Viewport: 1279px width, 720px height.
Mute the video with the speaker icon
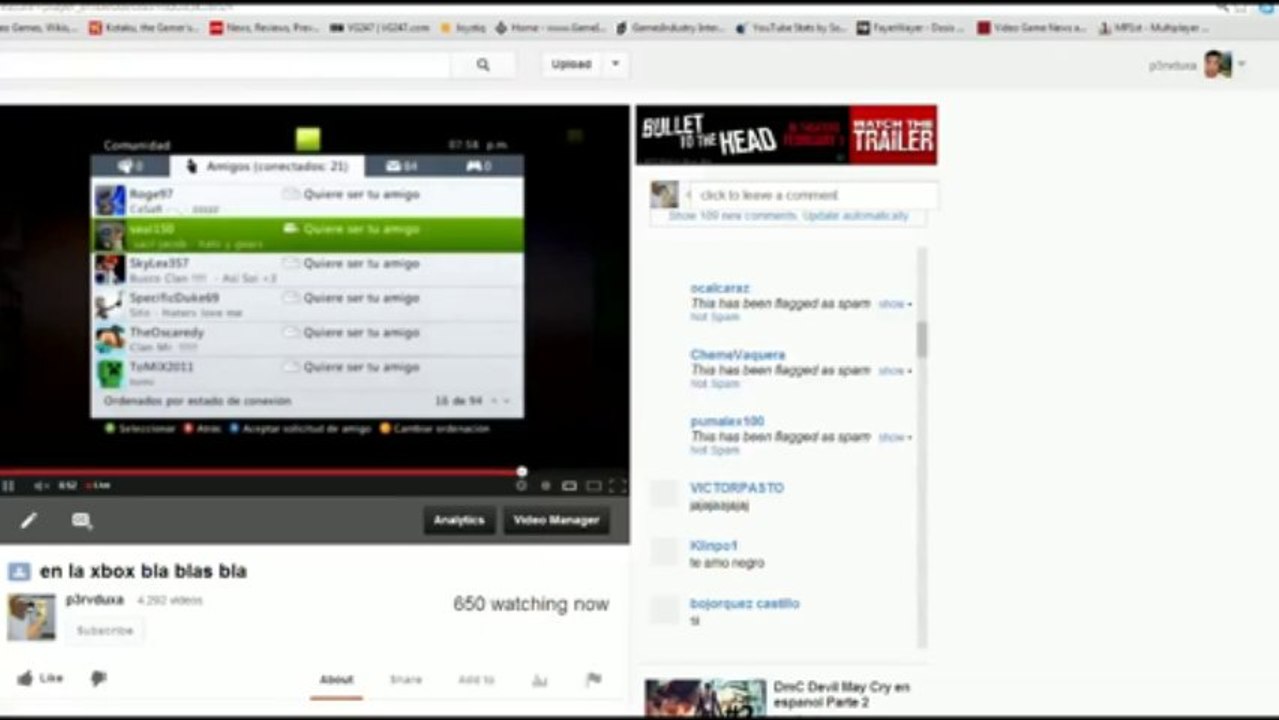pos(41,486)
